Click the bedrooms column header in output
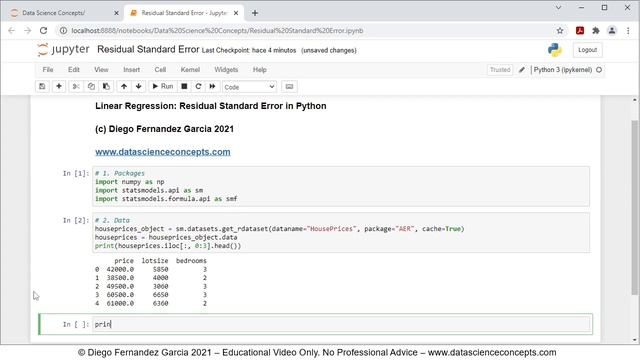The image size is (640, 360). click(x=191, y=261)
